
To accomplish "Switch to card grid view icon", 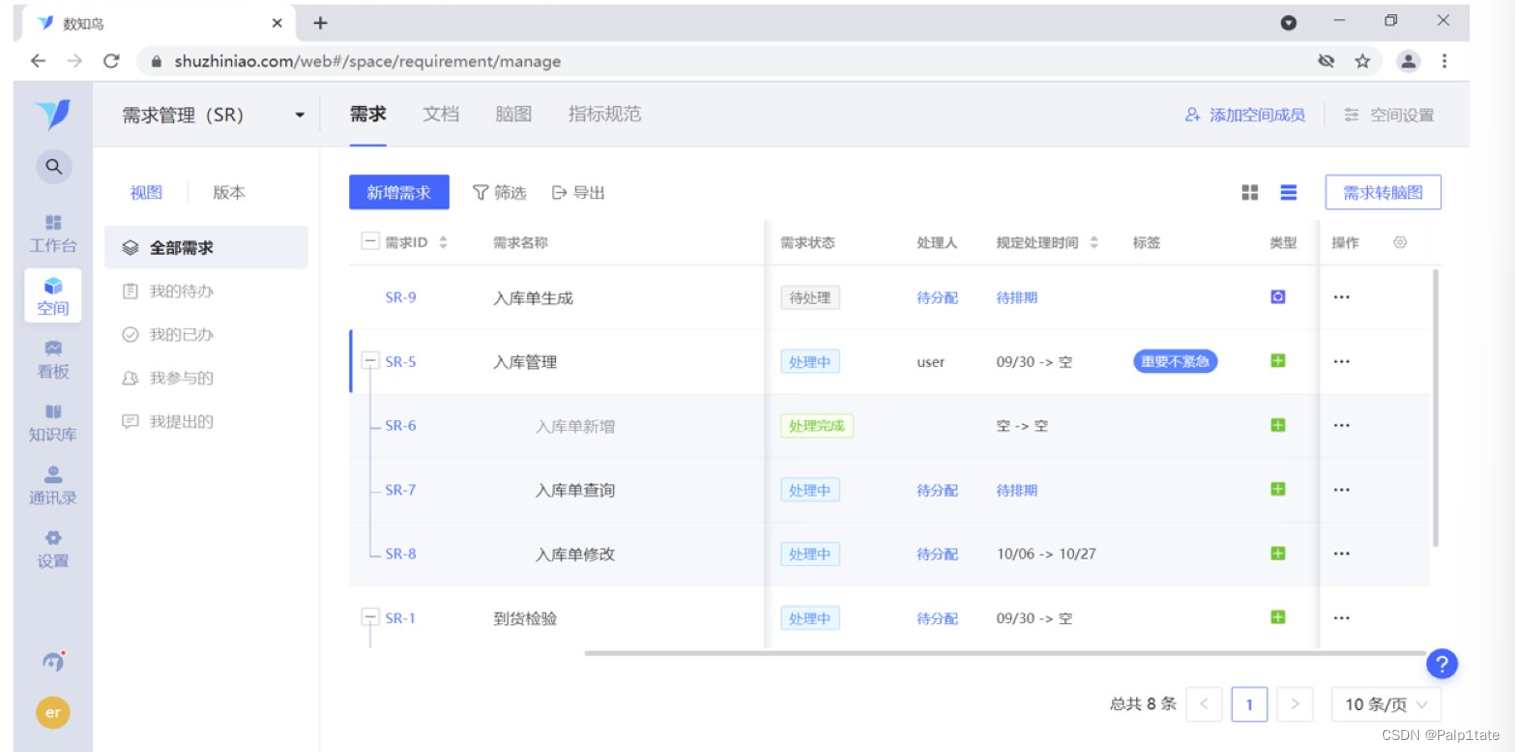I will point(1250,192).
